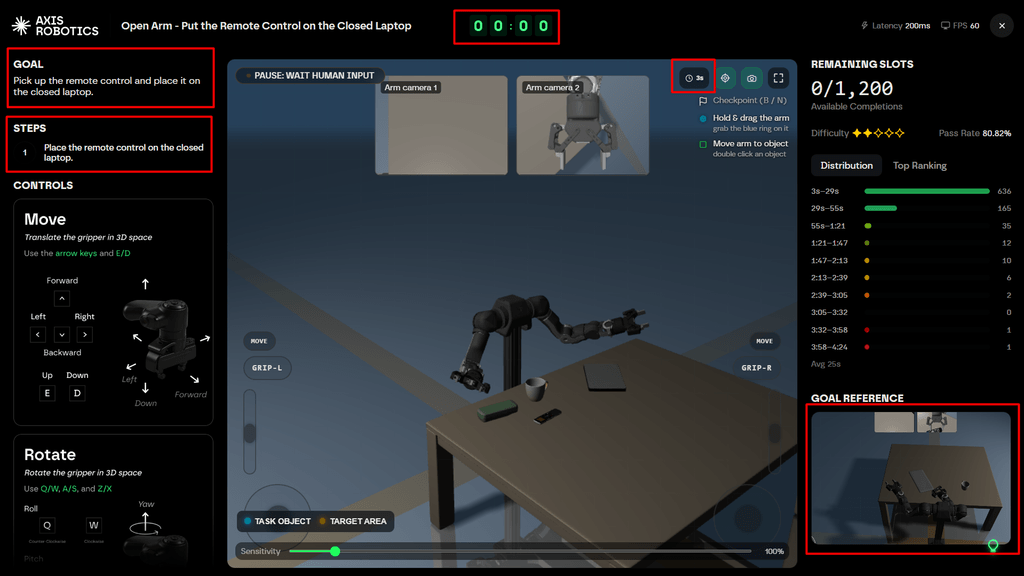Click the right virtual joystick
Viewport: 1024px width, 576px height.
click(747, 517)
